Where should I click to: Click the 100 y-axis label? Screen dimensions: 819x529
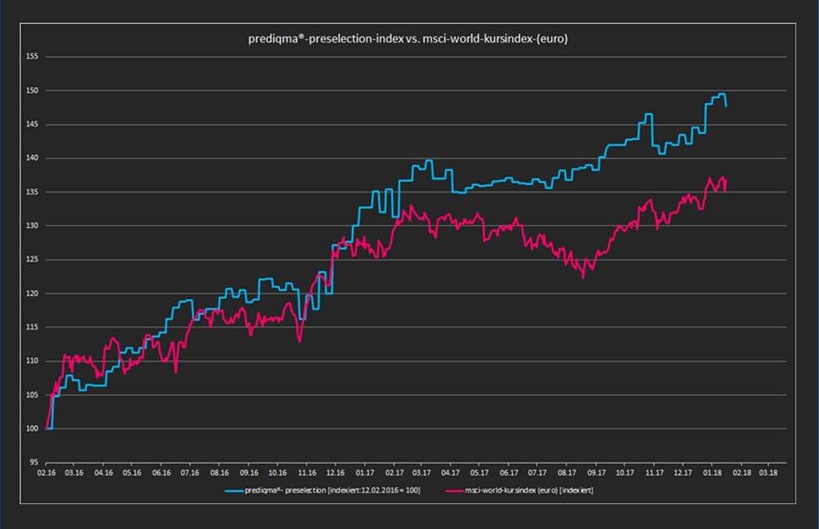point(31,429)
